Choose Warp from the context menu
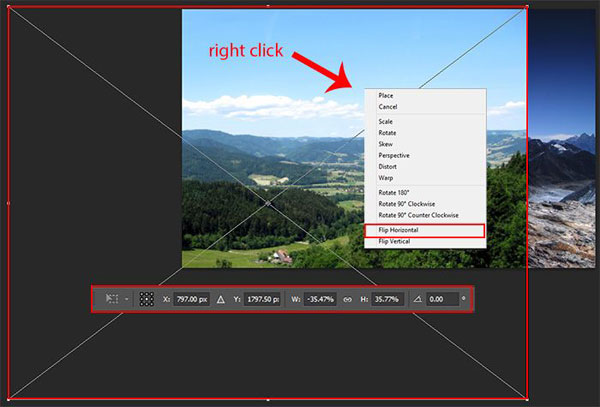The height and width of the screenshot is (407, 600). [x=385, y=178]
